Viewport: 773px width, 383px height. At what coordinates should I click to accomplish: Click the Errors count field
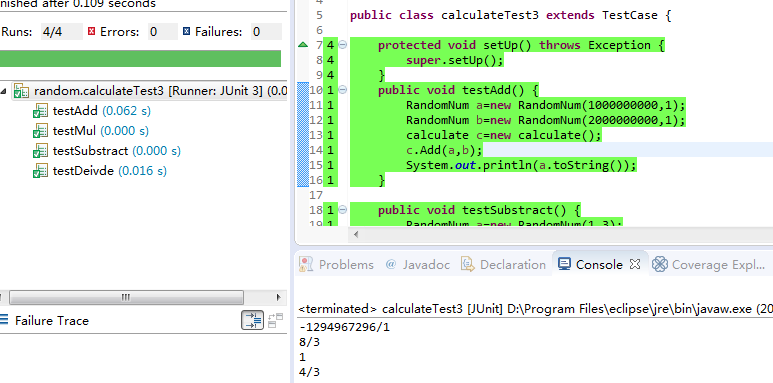click(x=162, y=32)
